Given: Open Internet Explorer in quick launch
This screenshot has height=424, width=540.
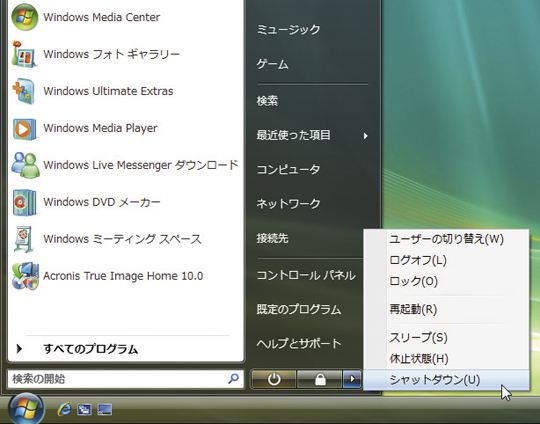Looking at the screenshot, I should tap(64, 409).
